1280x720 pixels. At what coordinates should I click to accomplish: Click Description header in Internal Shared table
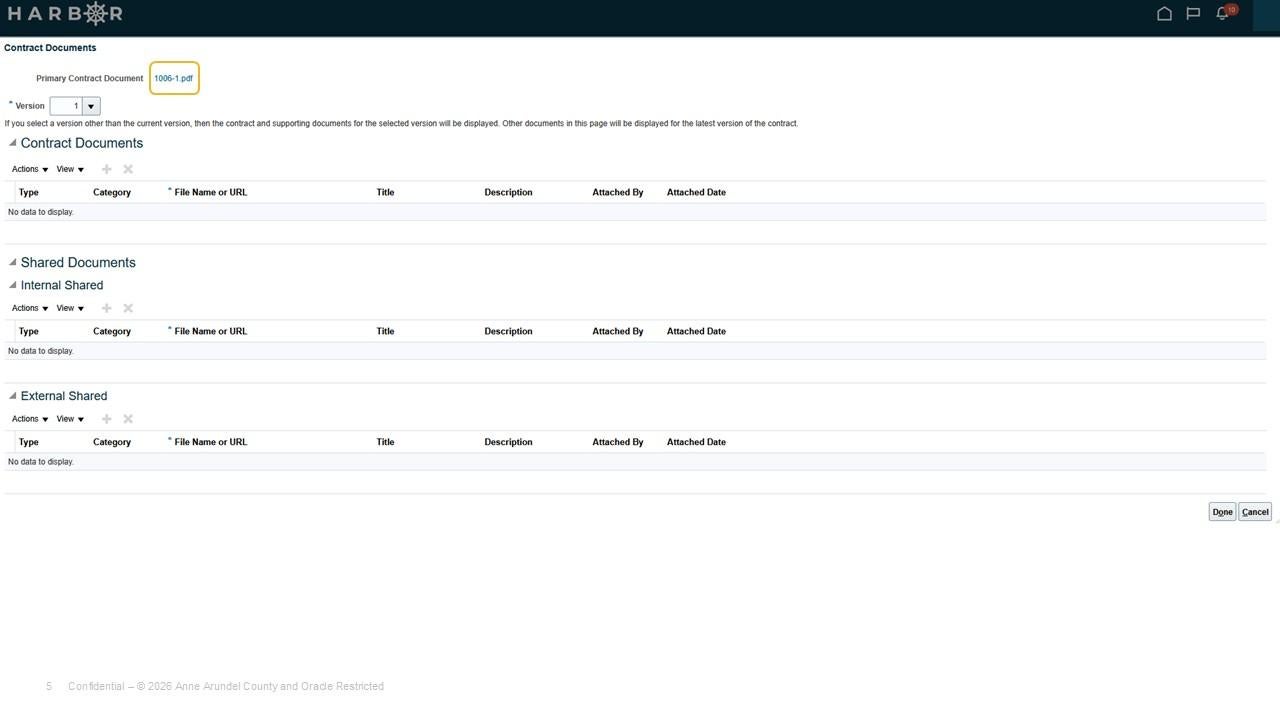pos(508,331)
